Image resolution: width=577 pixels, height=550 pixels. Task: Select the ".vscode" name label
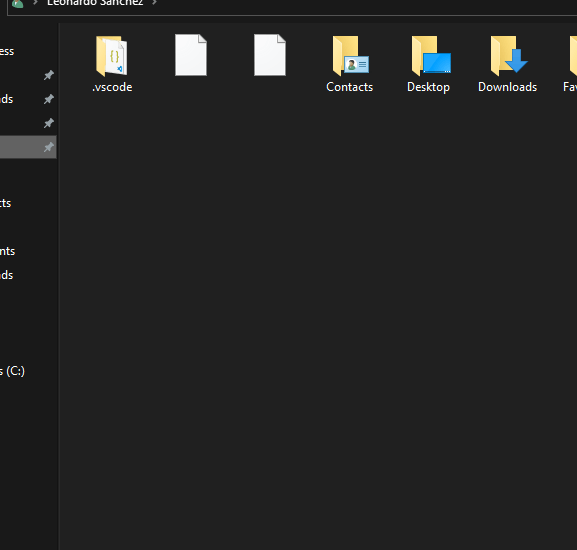[x=112, y=87]
